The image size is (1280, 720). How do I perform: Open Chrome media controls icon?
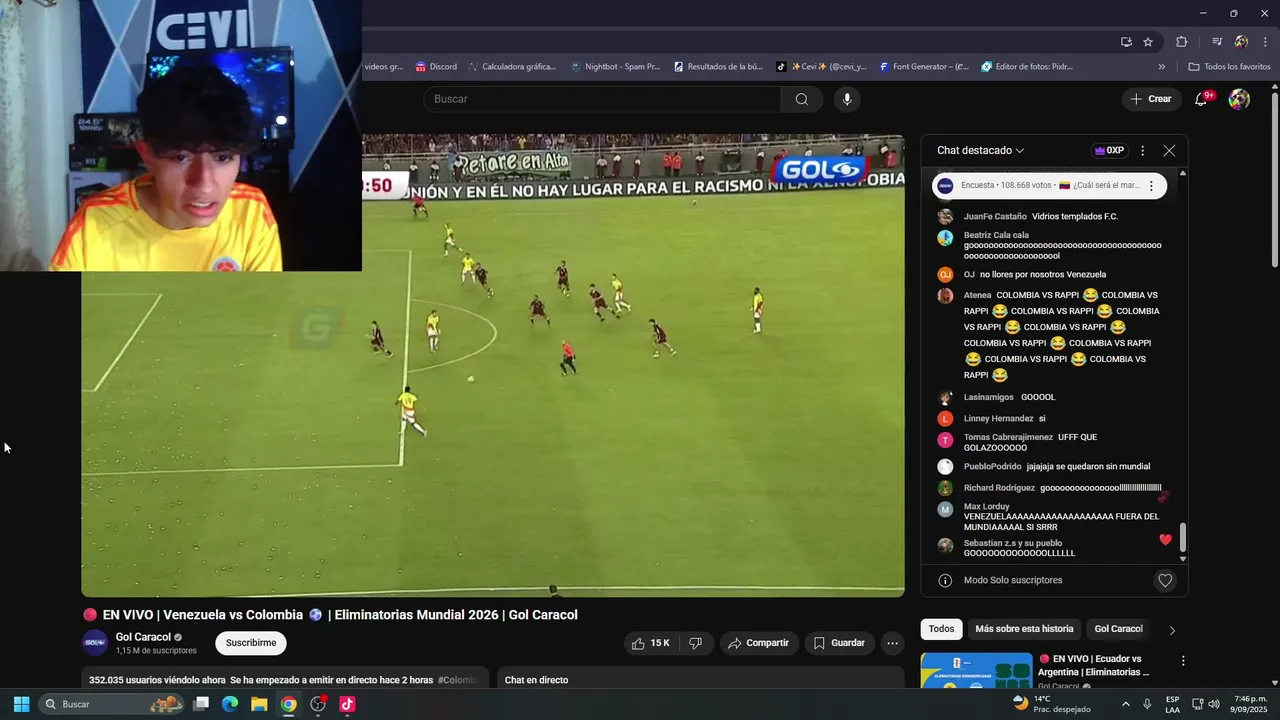pos(1217,42)
